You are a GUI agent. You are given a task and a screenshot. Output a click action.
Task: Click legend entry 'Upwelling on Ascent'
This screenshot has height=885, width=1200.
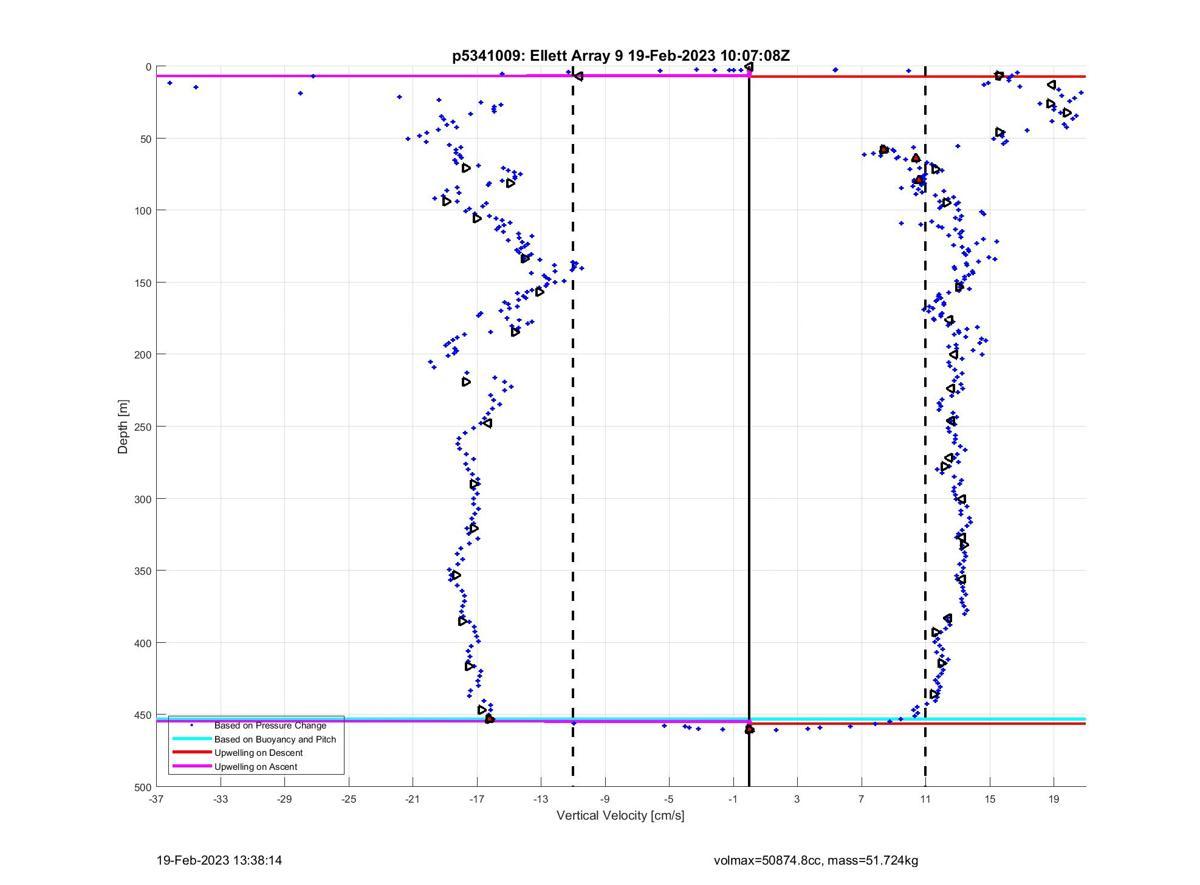[256, 766]
